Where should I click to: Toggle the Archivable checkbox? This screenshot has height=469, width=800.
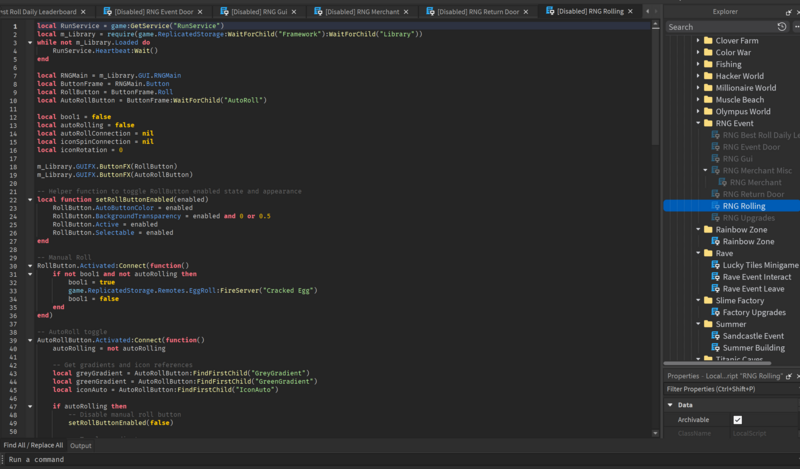click(x=738, y=420)
